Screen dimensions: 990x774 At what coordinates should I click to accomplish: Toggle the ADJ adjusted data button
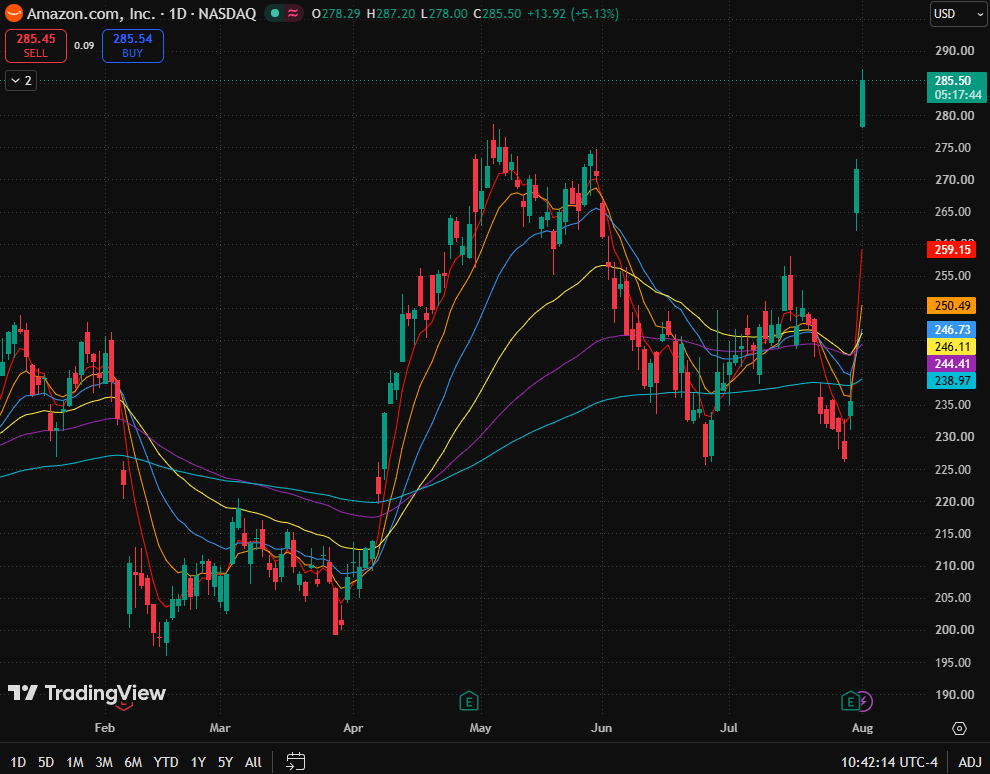[x=970, y=762]
